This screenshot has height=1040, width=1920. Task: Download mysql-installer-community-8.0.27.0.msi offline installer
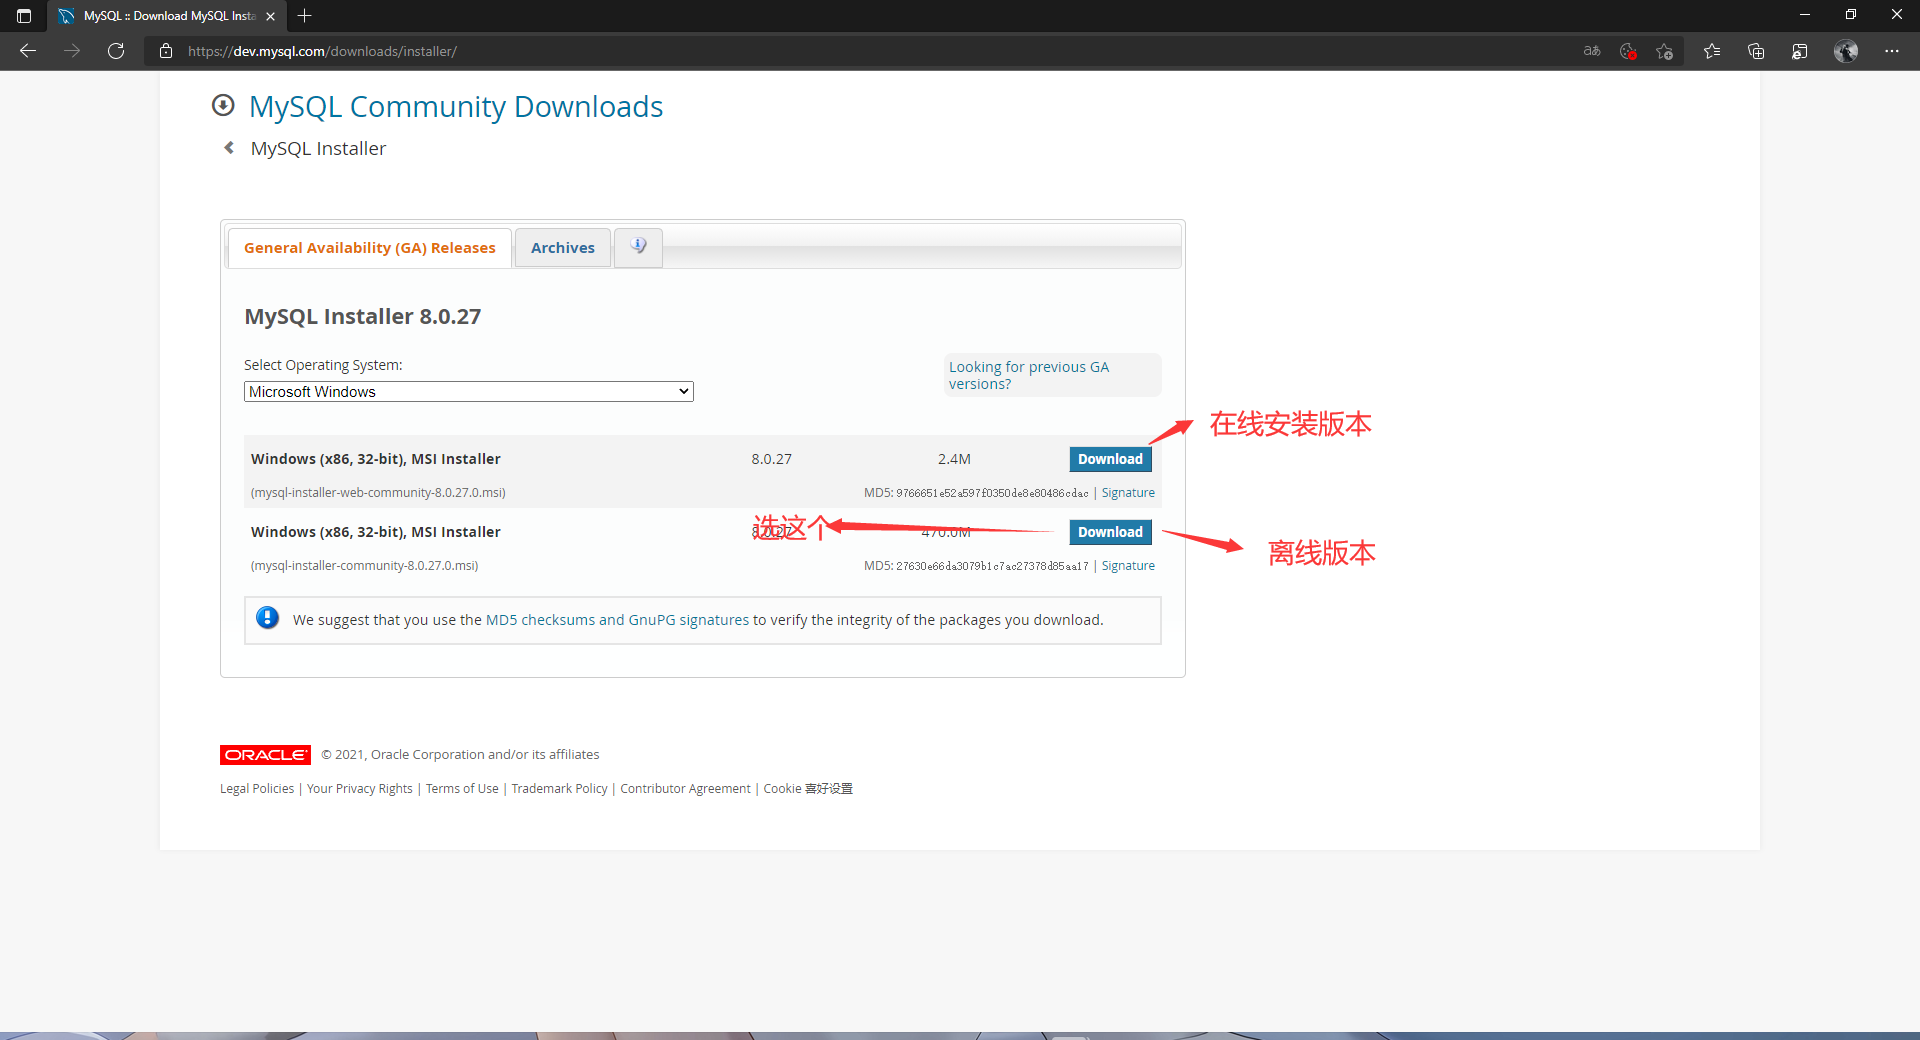click(1110, 532)
